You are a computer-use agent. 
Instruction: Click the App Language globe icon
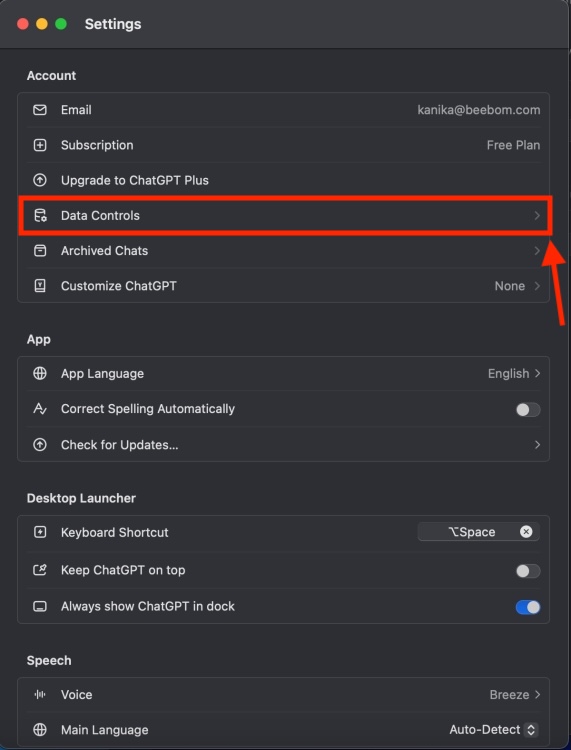coord(40,373)
